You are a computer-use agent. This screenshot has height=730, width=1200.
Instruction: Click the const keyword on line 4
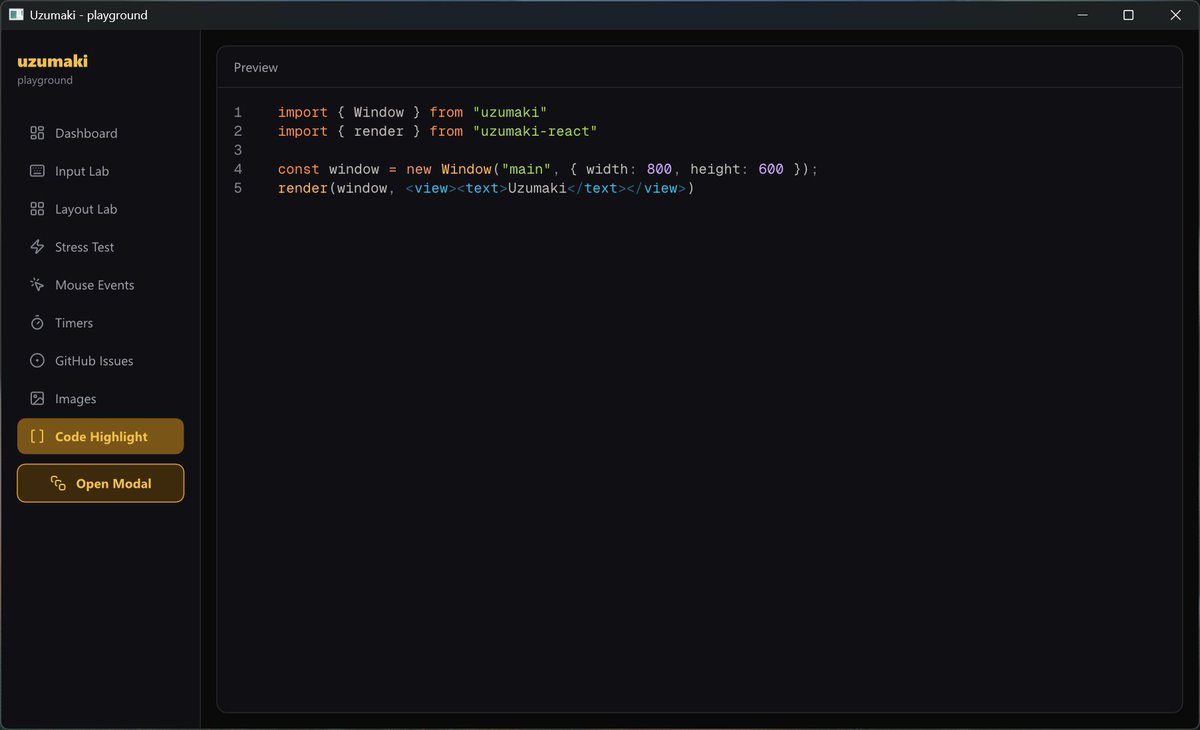(299, 169)
